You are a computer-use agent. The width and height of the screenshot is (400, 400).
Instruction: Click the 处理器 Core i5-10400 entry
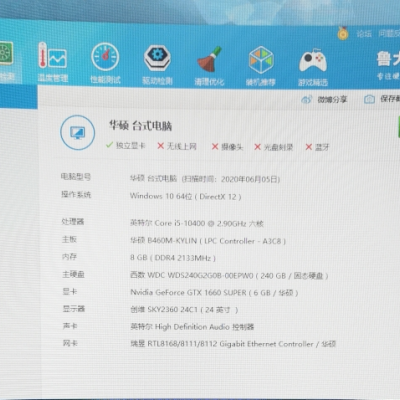click(197, 223)
